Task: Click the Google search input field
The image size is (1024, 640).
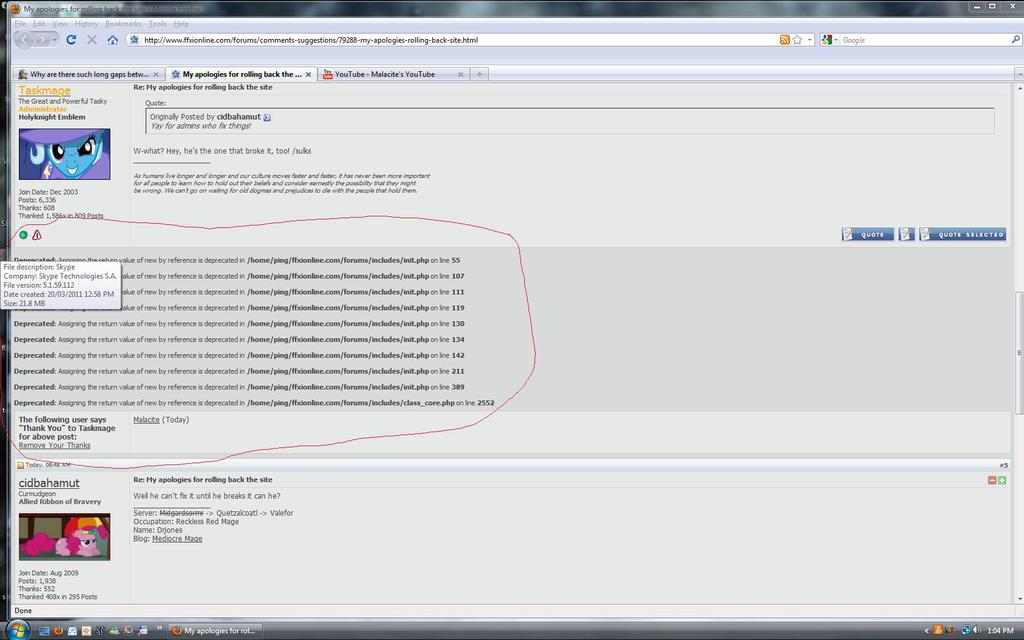Action: click(x=920, y=40)
